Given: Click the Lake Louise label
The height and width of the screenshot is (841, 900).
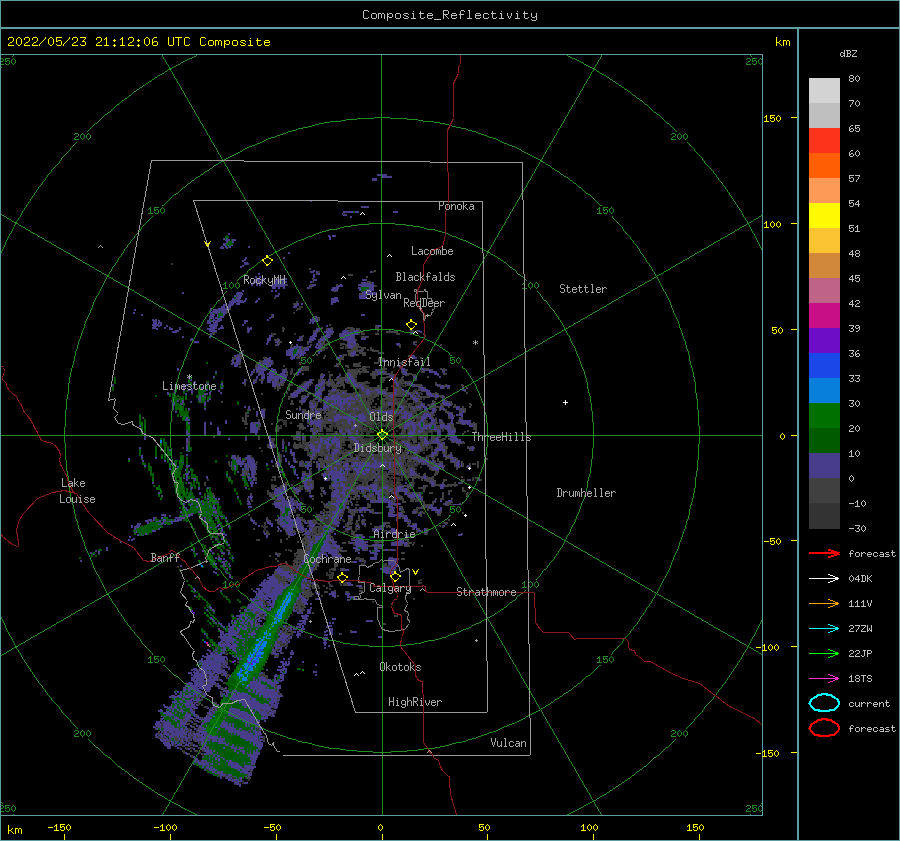Looking at the screenshot, I should pyautogui.click(x=77, y=491).
